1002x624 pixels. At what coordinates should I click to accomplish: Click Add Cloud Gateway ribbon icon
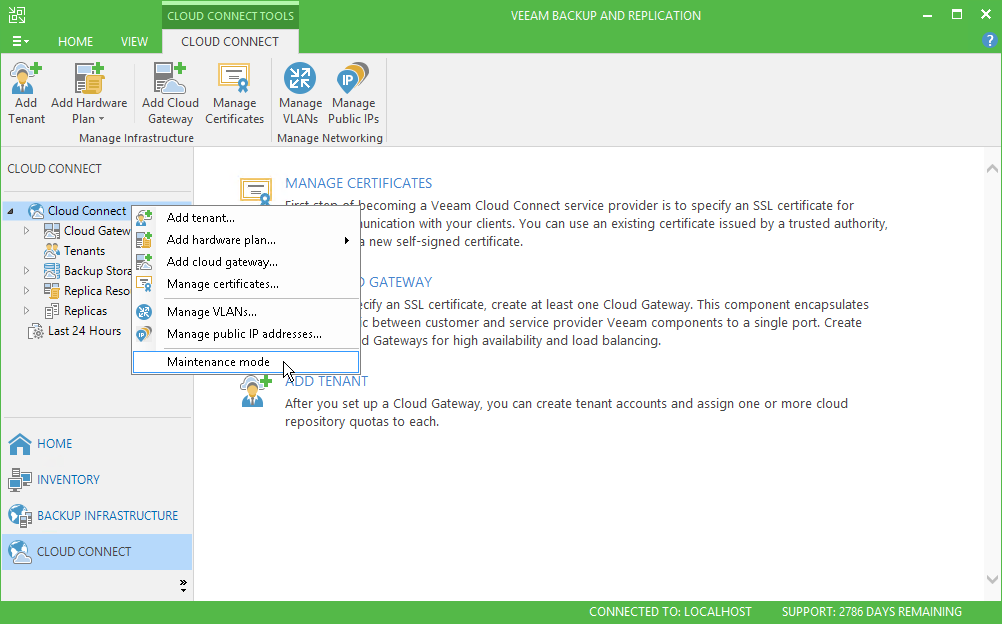[170, 93]
